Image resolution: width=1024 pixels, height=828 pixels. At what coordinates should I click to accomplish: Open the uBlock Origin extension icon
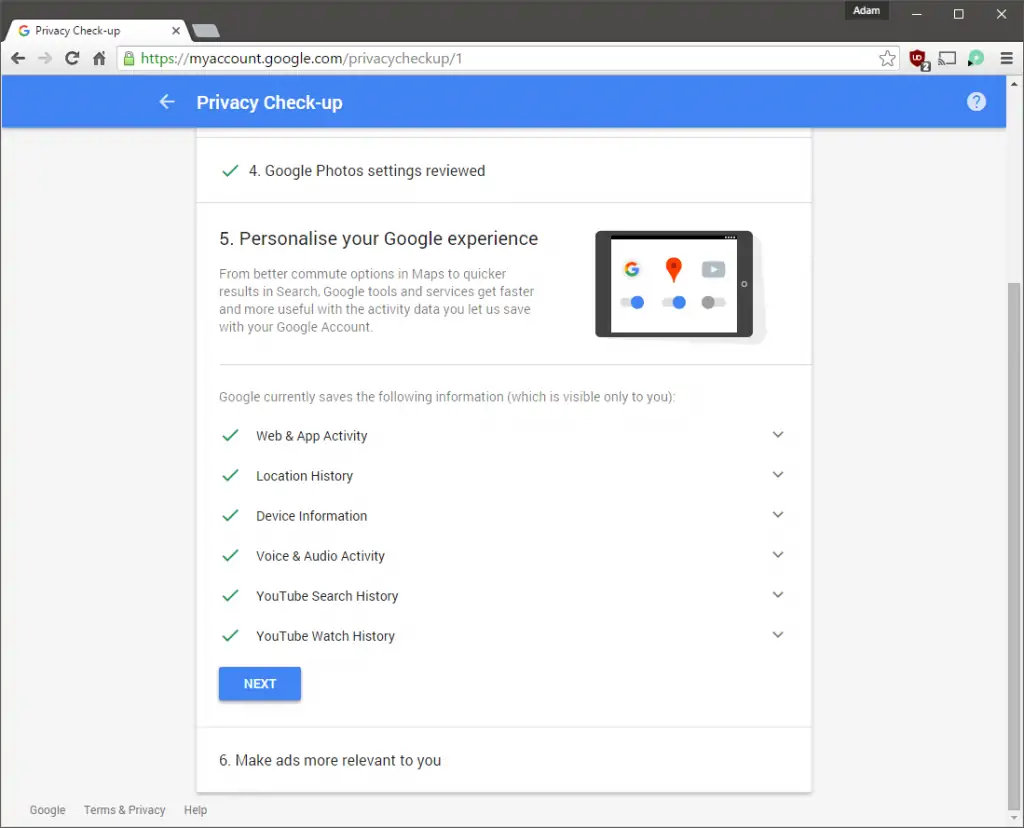[x=919, y=59]
